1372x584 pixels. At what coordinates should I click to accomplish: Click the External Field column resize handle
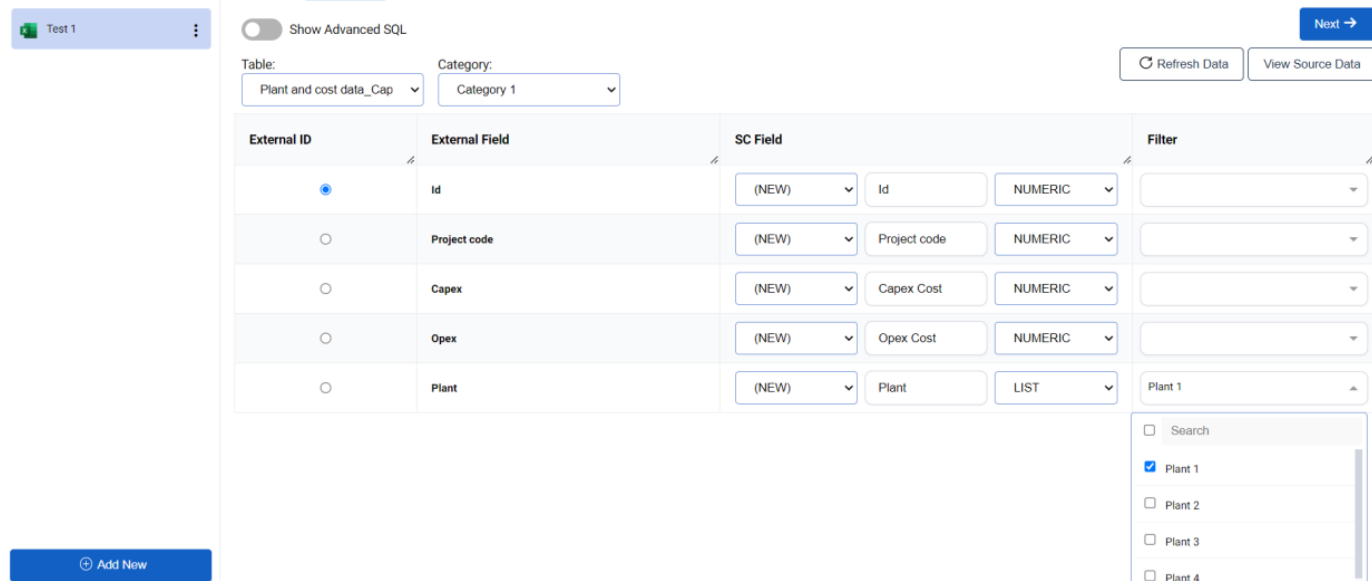(x=713, y=160)
